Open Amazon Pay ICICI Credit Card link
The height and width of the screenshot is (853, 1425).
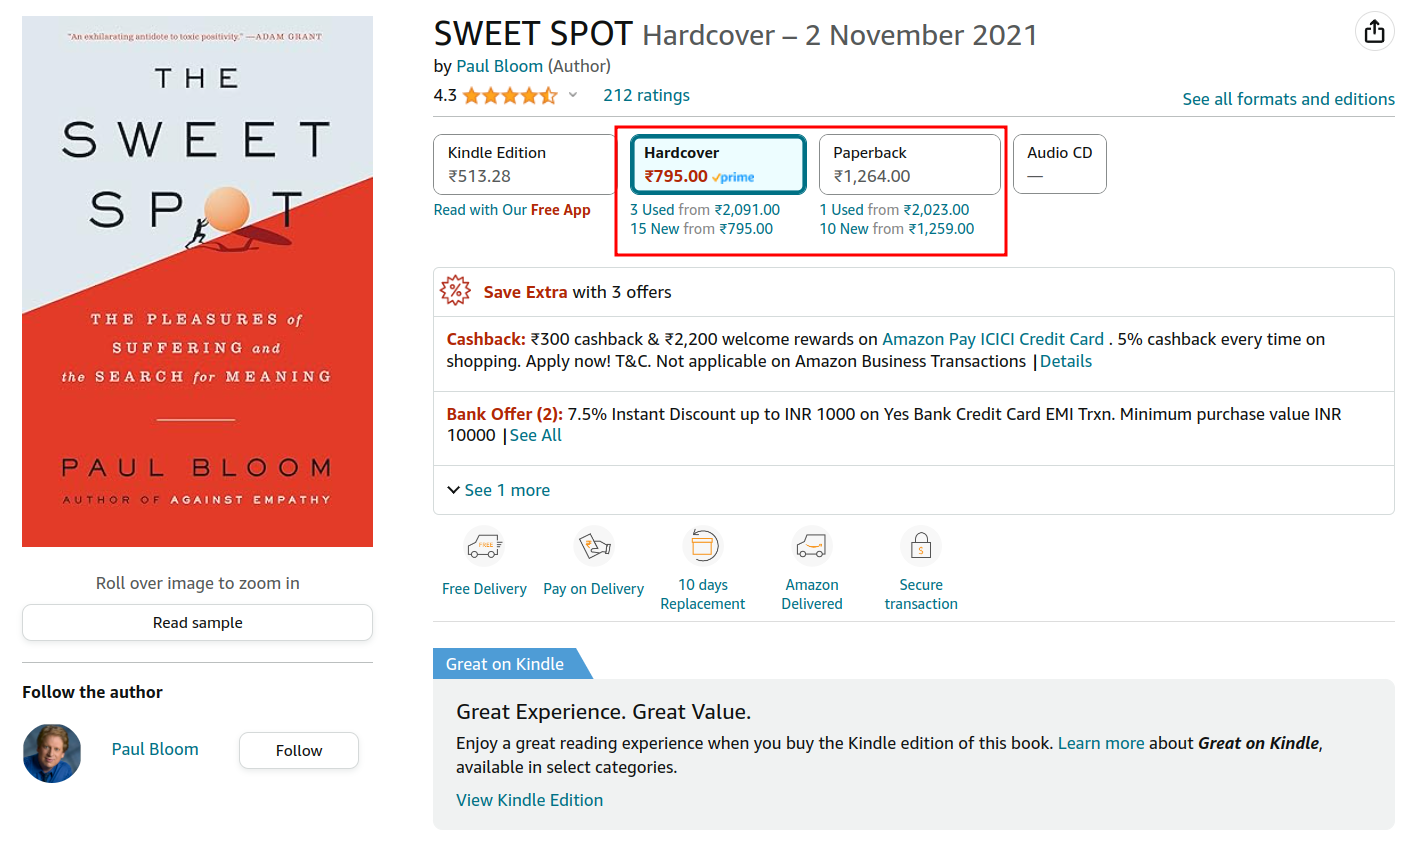993,339
